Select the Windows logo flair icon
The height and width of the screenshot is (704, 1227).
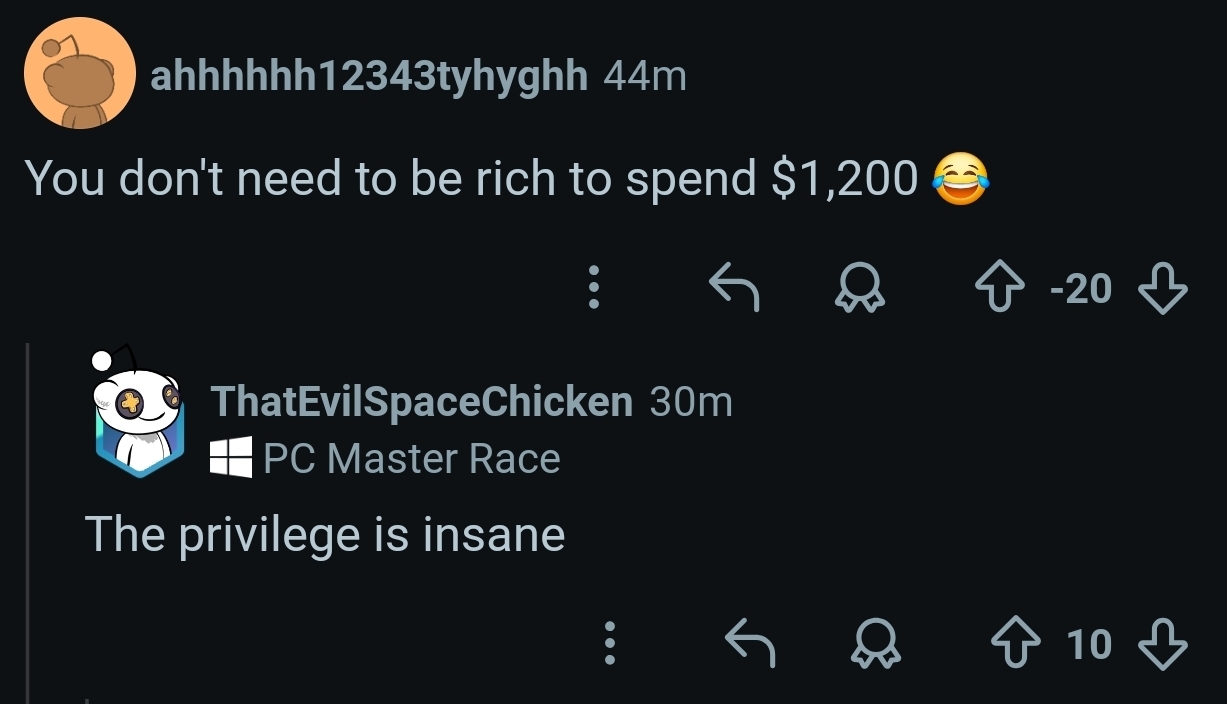point(231,459)
